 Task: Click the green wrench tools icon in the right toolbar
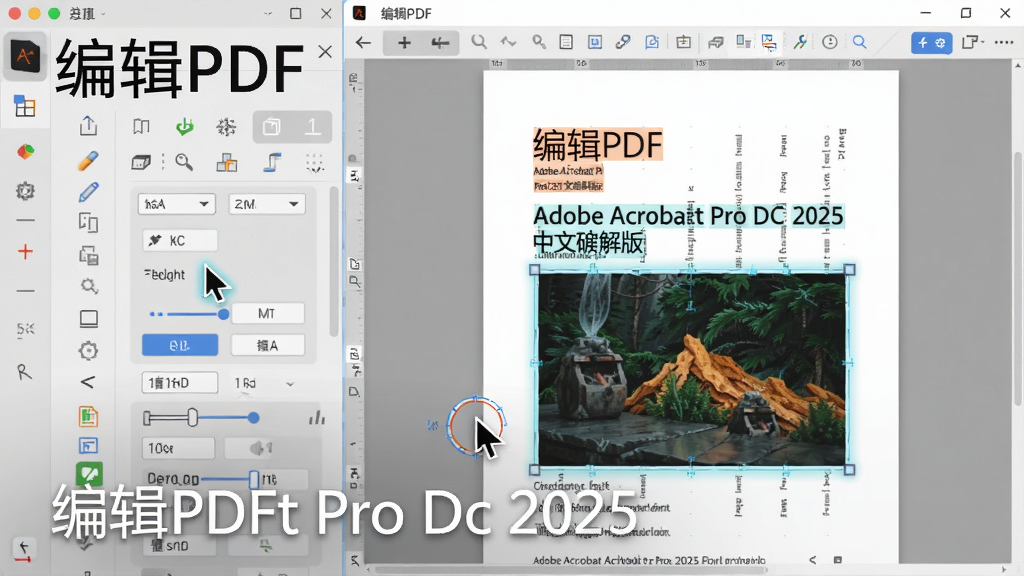pyautogui.click(x=800, y=42)
